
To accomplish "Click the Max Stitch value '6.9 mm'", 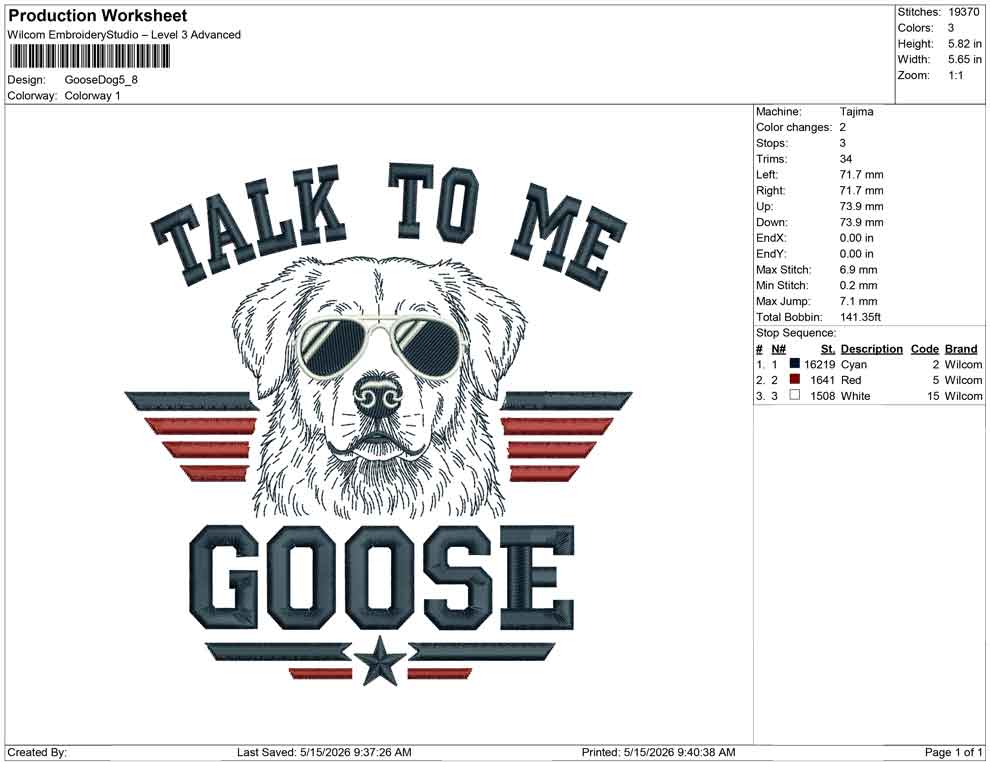I will point(858,270).
